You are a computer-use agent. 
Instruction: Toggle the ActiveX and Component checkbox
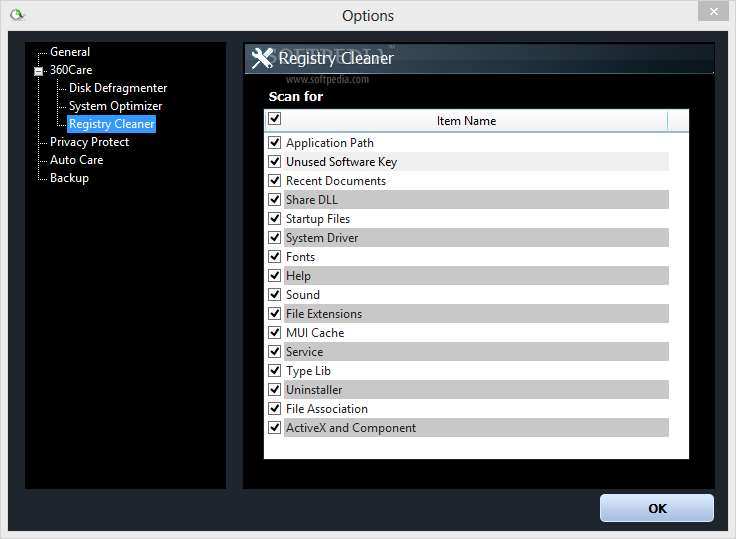click(x=275, y=428)
